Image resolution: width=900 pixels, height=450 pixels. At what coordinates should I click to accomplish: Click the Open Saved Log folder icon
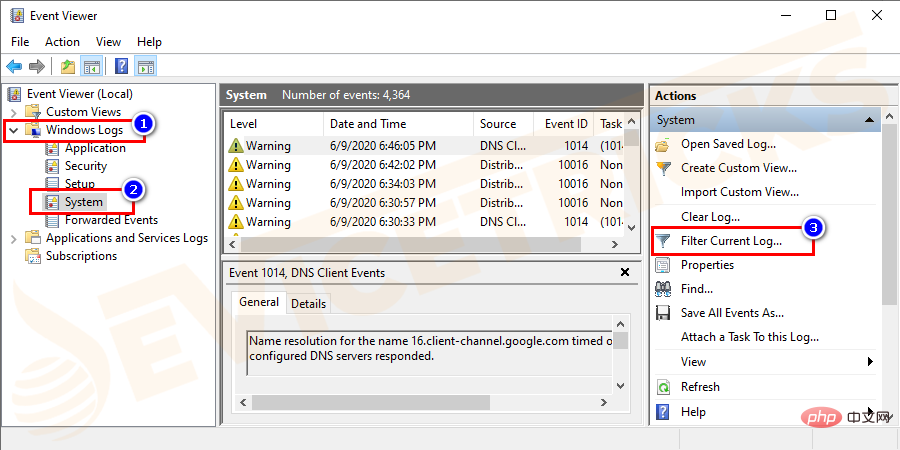663,144
